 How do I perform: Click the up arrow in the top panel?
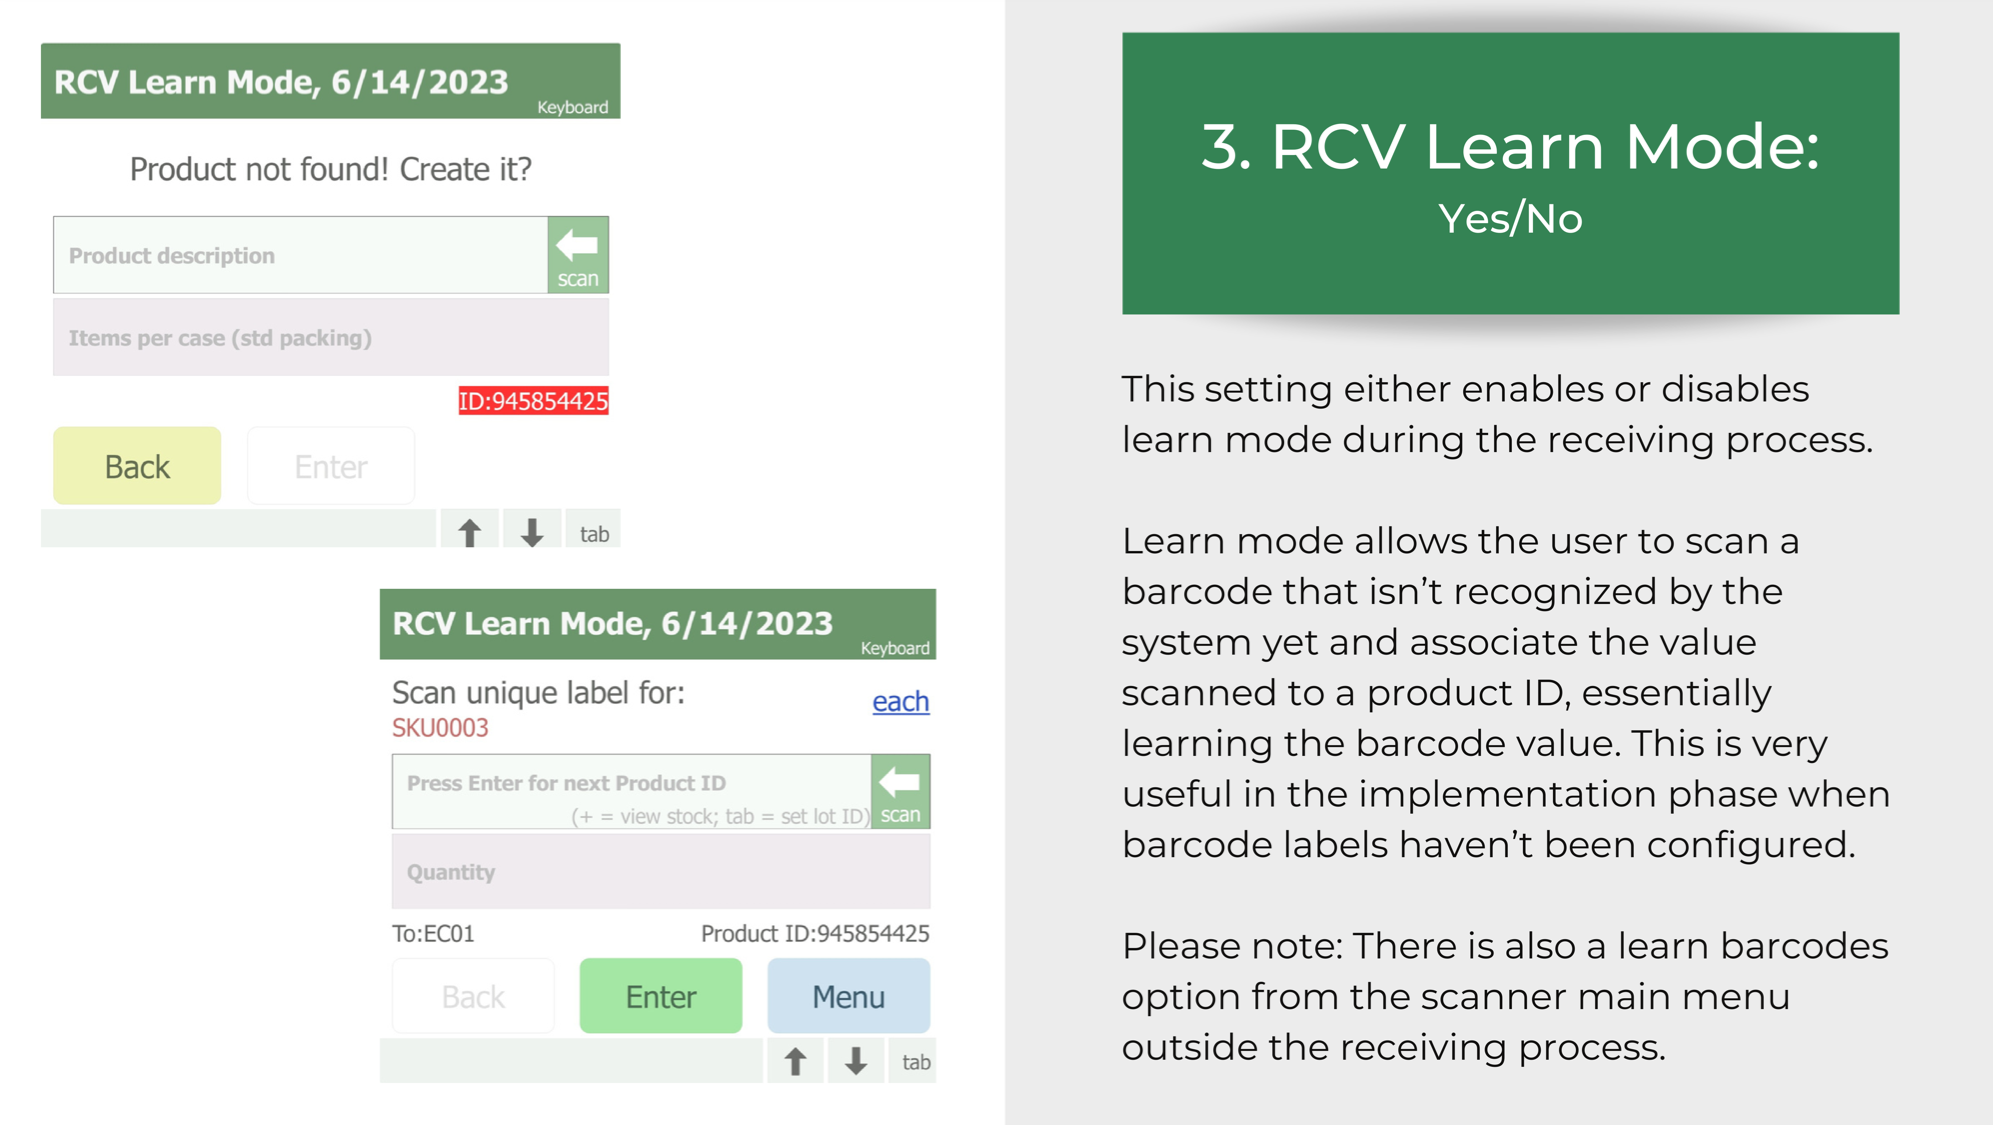470,532
